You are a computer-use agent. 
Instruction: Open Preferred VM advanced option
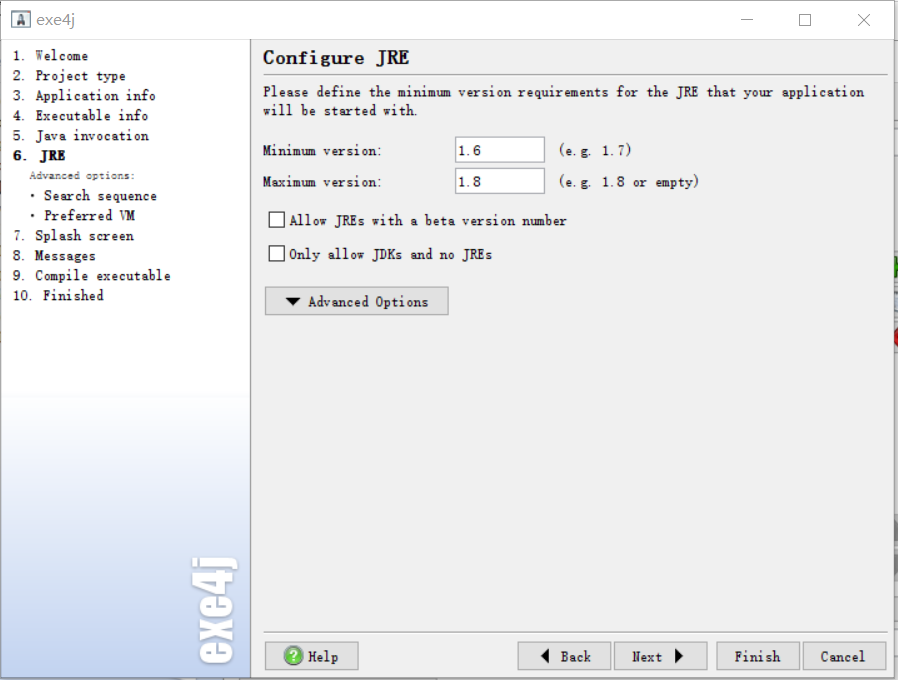tap(89, 216)
